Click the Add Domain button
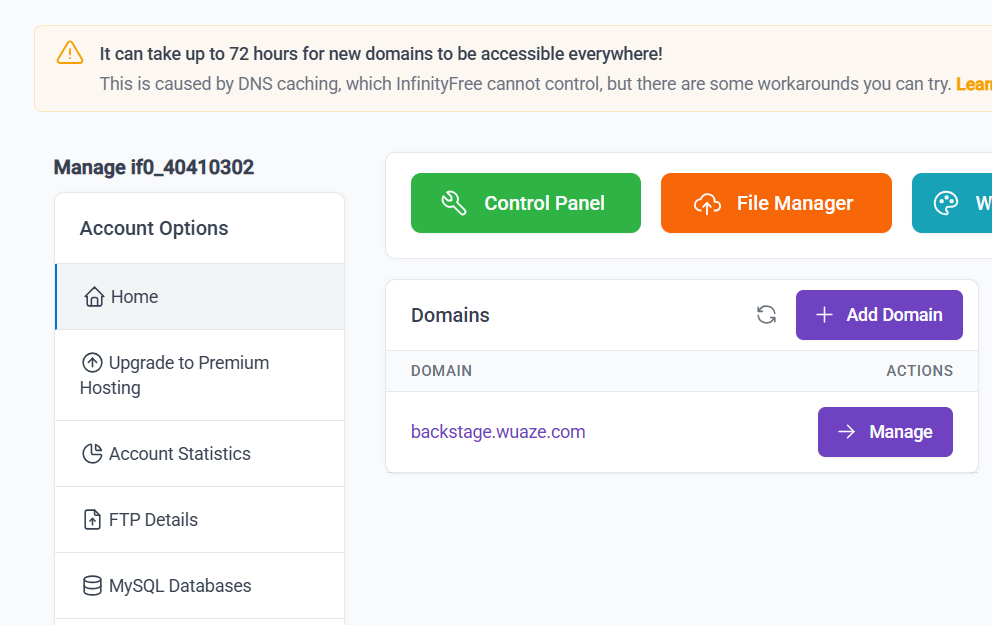 [878, 315]
